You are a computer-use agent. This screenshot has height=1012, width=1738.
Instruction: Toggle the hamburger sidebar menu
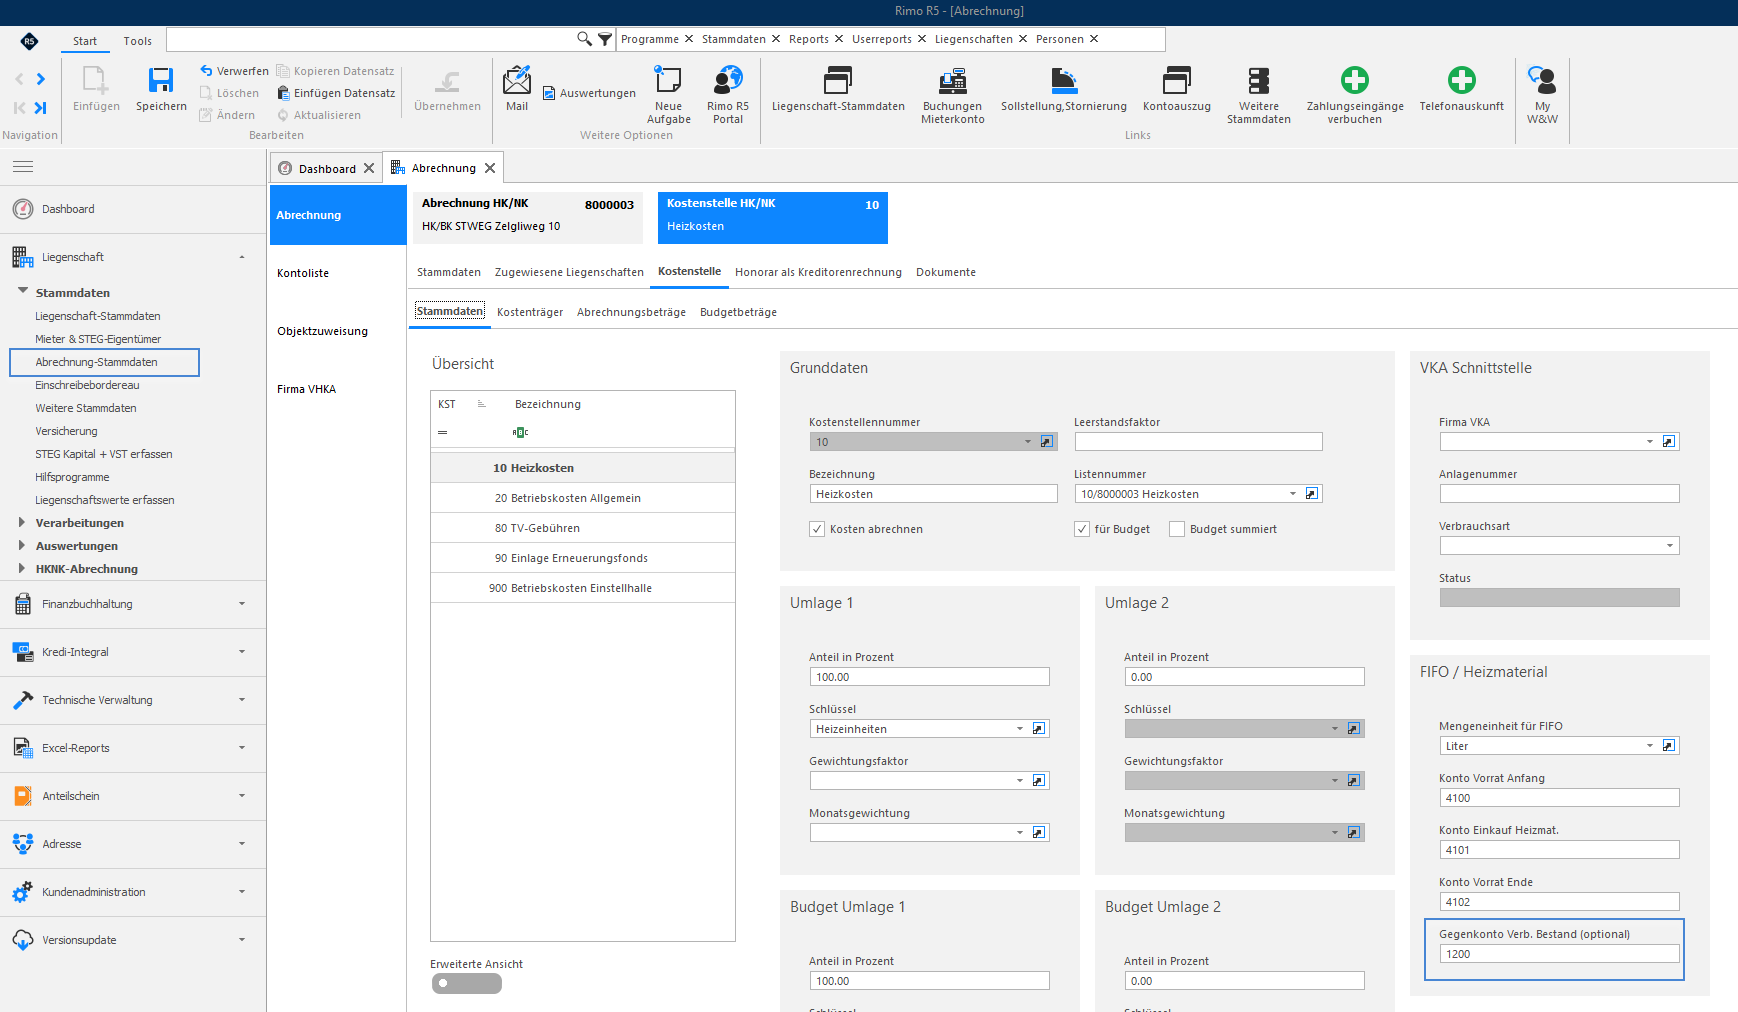click(x=23, y=166)
